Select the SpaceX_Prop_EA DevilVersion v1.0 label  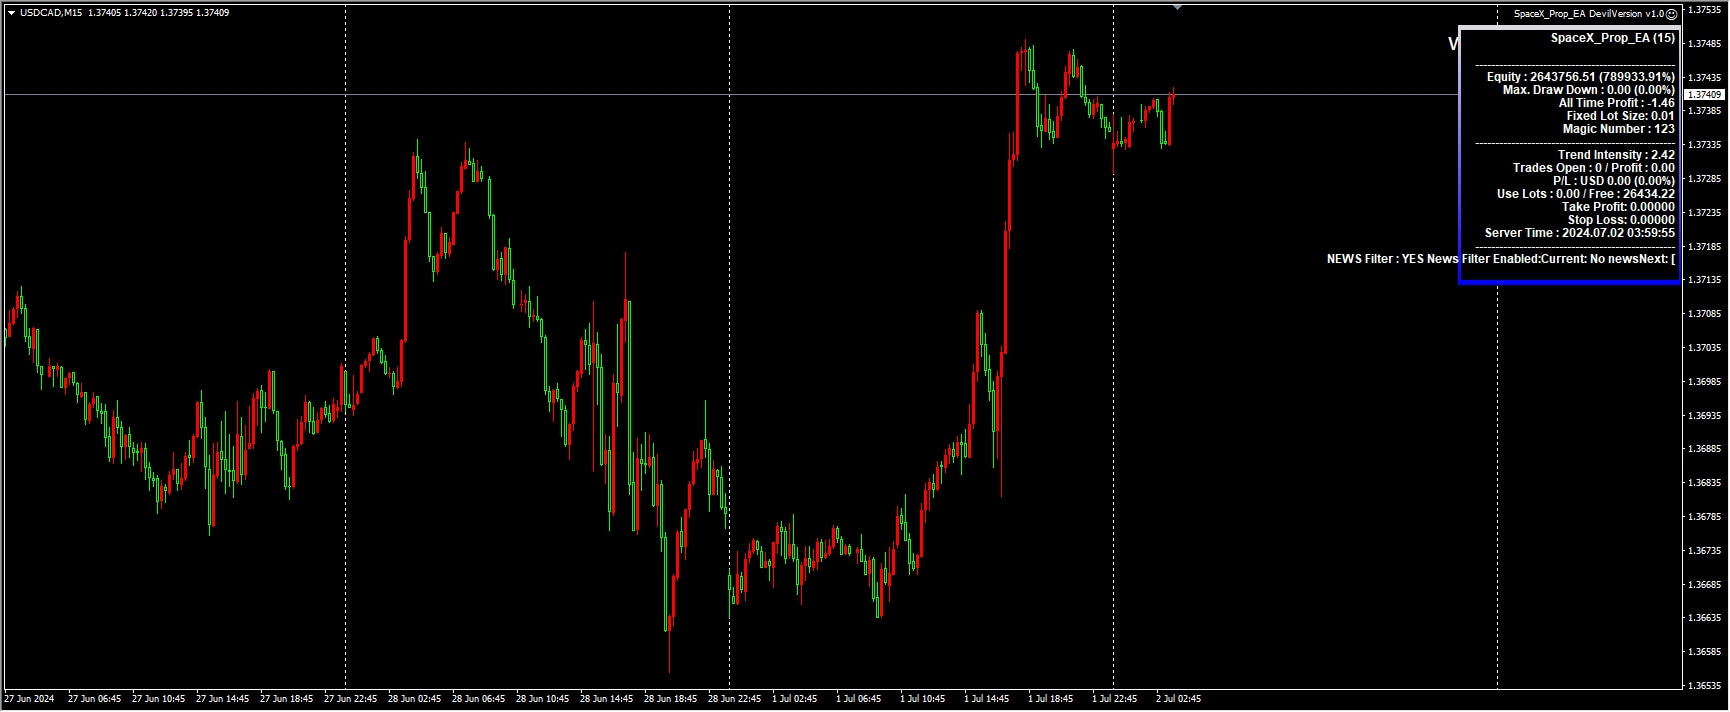pos(1589,14)
